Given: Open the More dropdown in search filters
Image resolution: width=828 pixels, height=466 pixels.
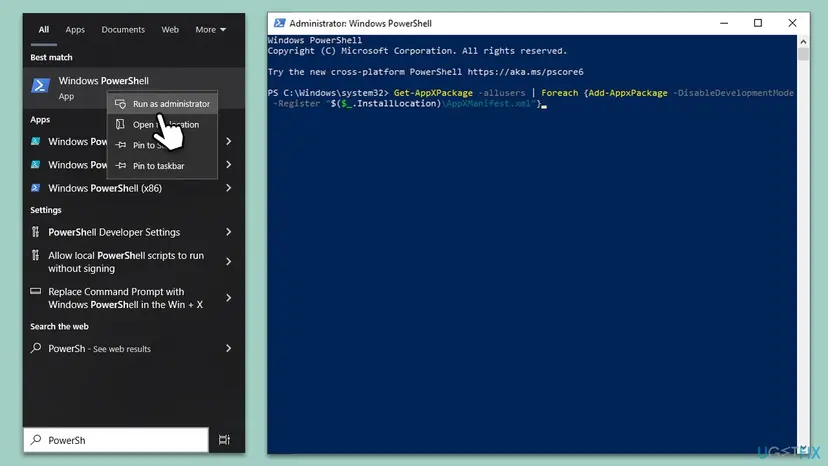Looking at the screenshot, I should [210, 30].
